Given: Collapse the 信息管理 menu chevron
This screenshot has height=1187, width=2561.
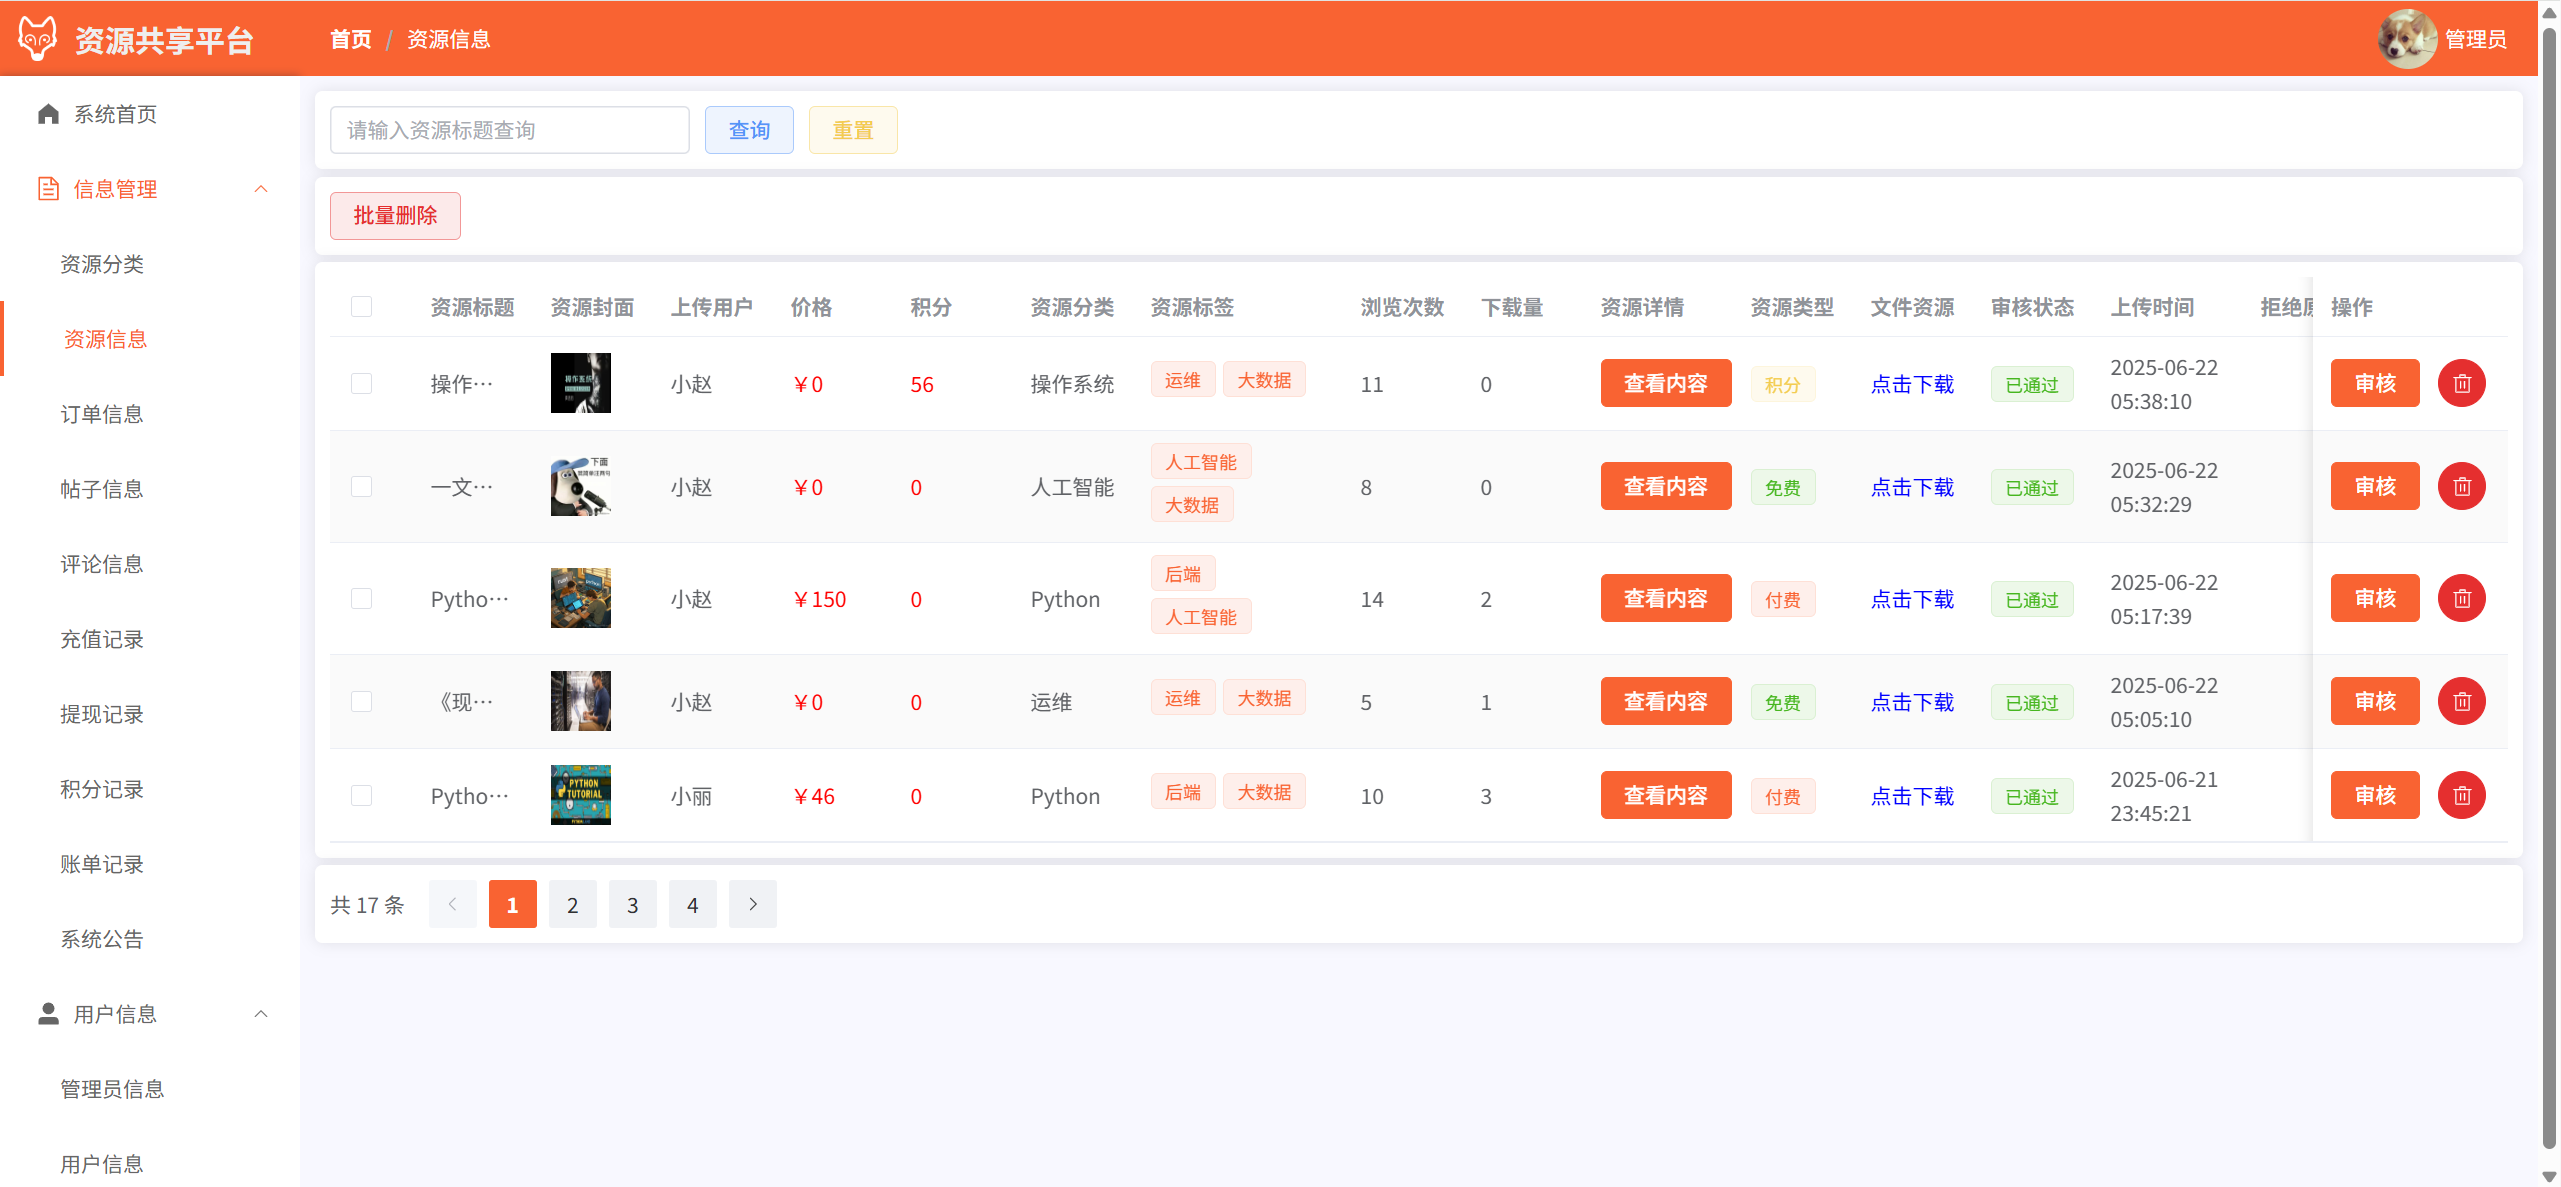Looking at the screenshot, I should tap(261, 189).
